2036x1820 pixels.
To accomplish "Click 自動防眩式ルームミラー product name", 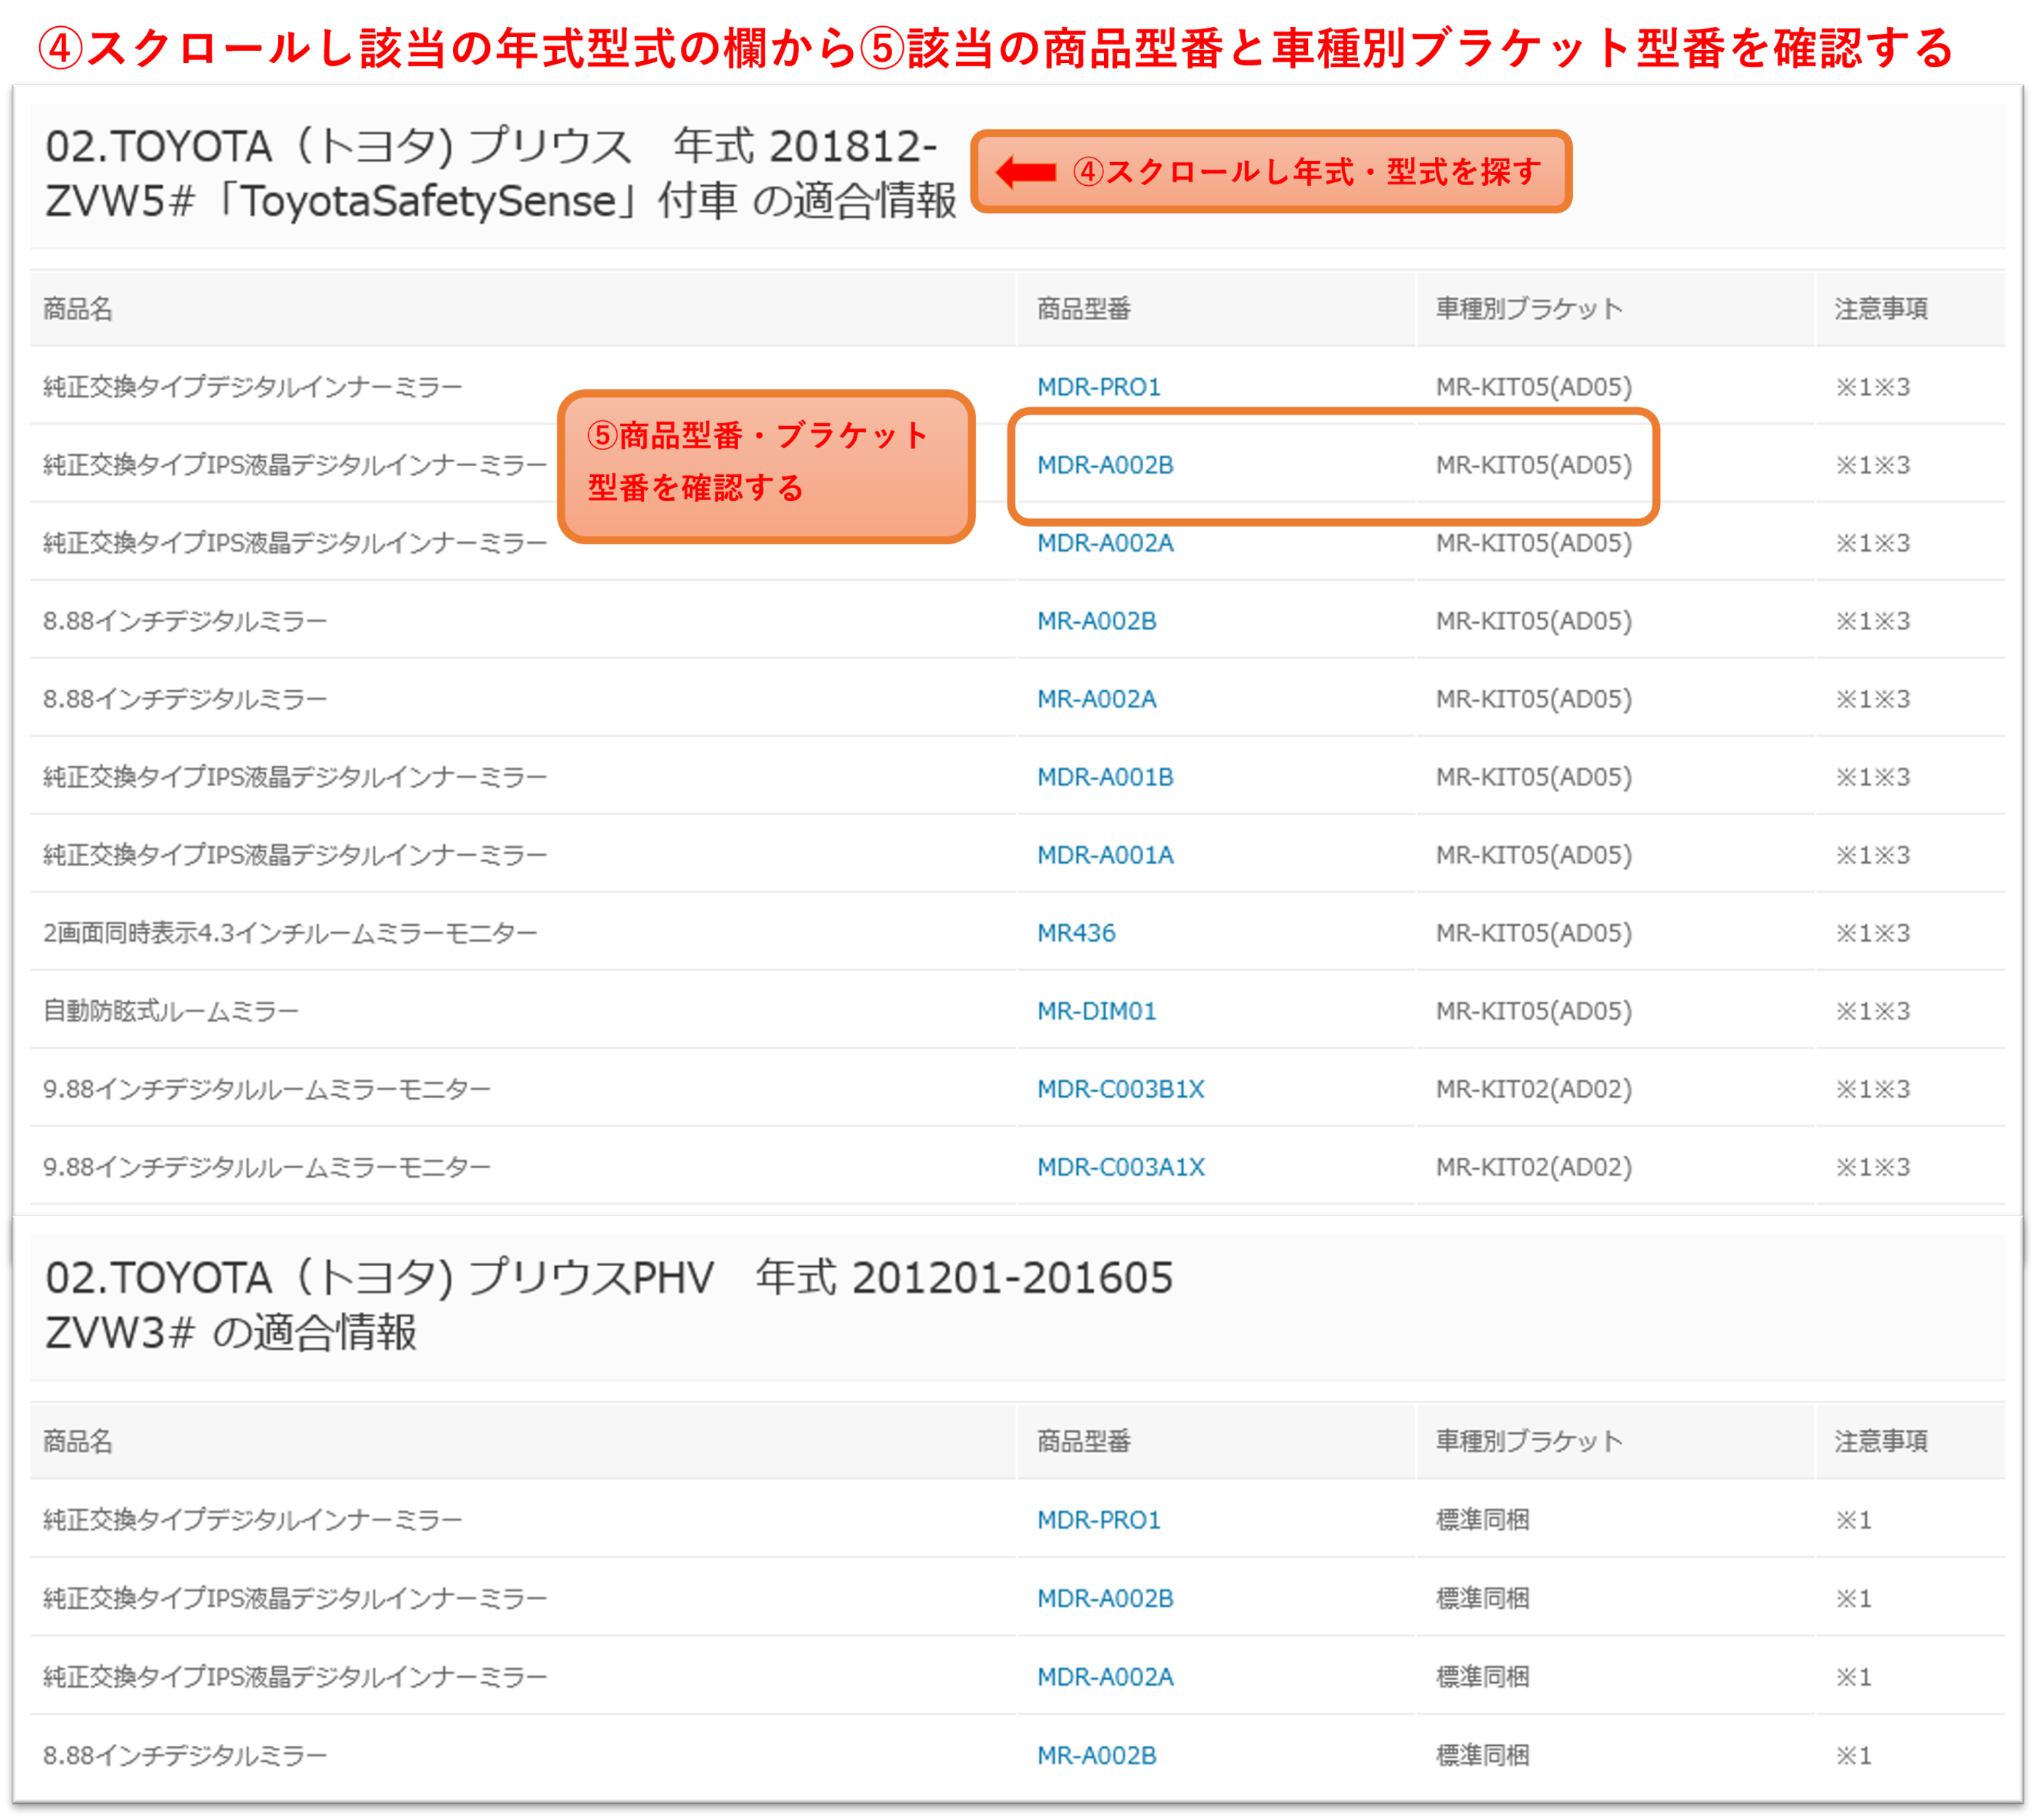I will point(171,1011).
